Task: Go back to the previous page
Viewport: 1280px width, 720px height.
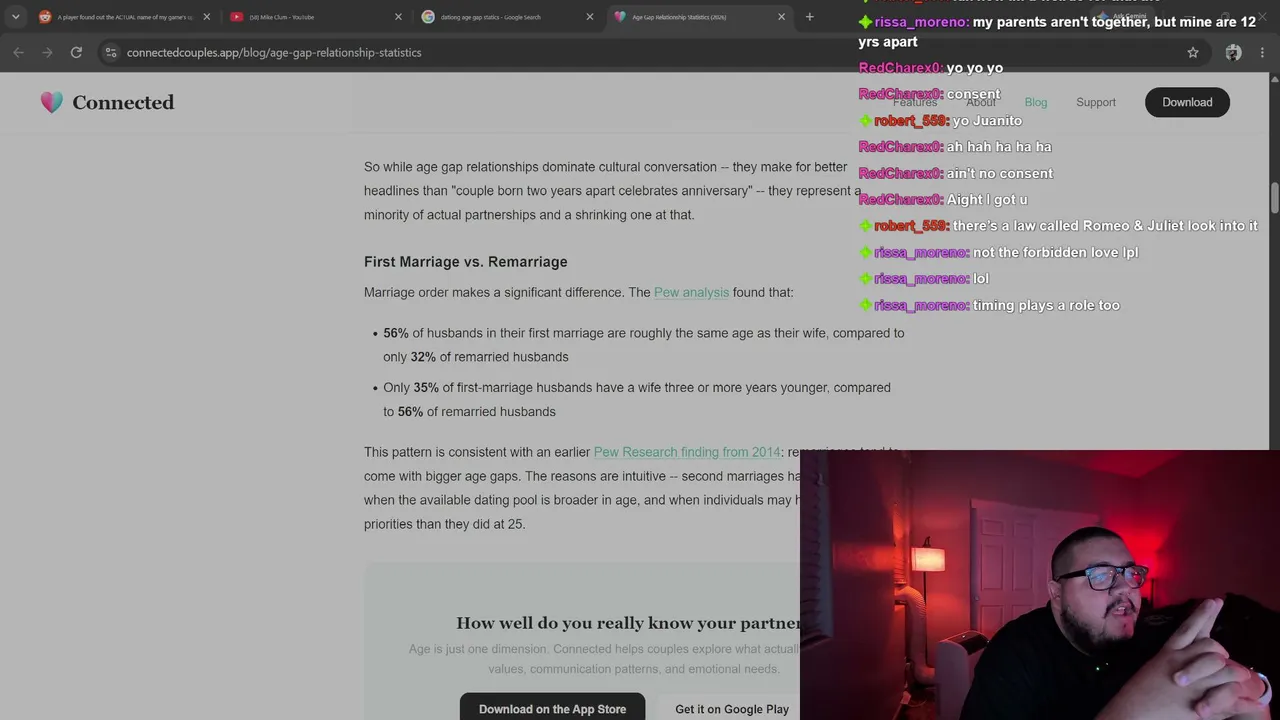Action: (18, 52)
